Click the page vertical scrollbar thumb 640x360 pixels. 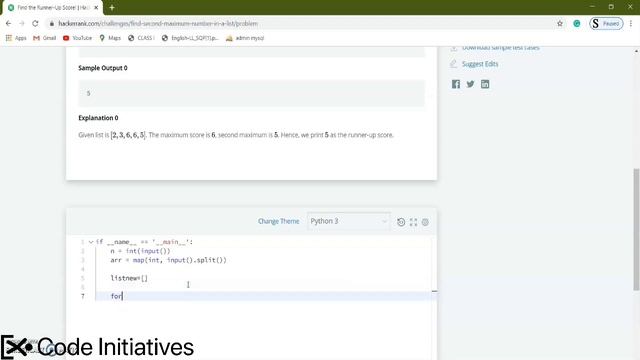point(636,229)
